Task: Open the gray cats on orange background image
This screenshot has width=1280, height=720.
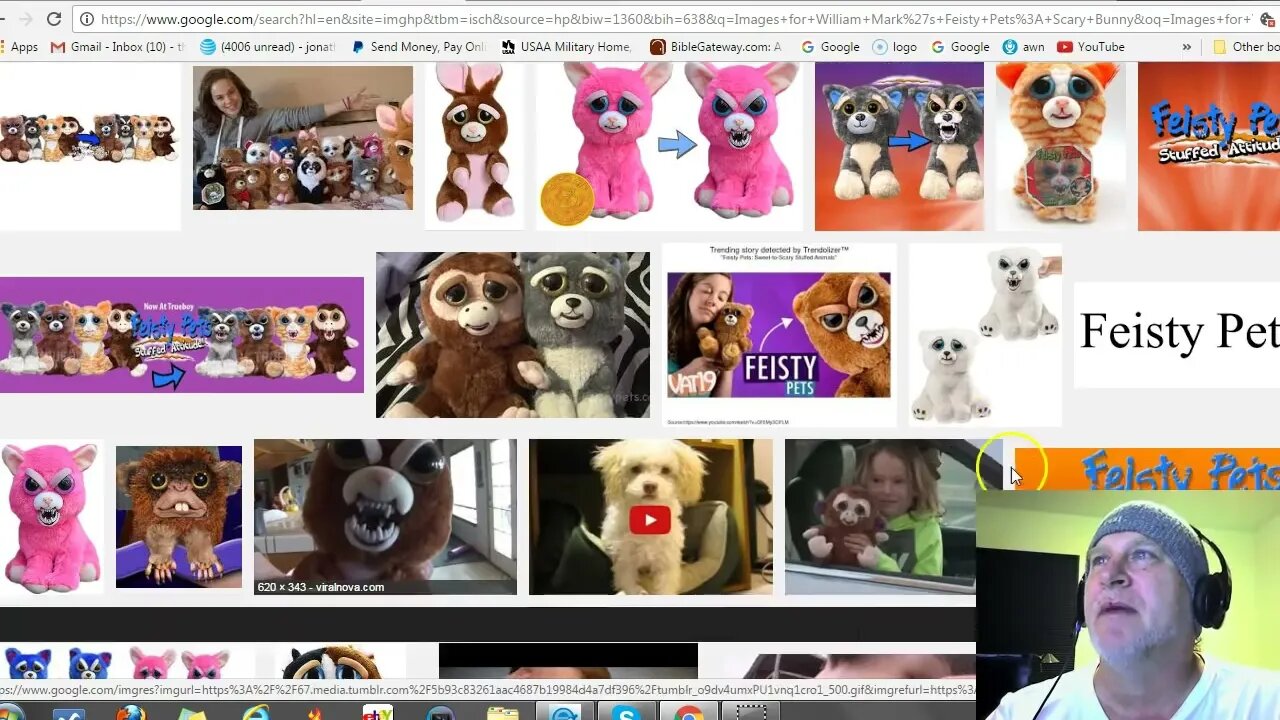Action: [899, 146]
